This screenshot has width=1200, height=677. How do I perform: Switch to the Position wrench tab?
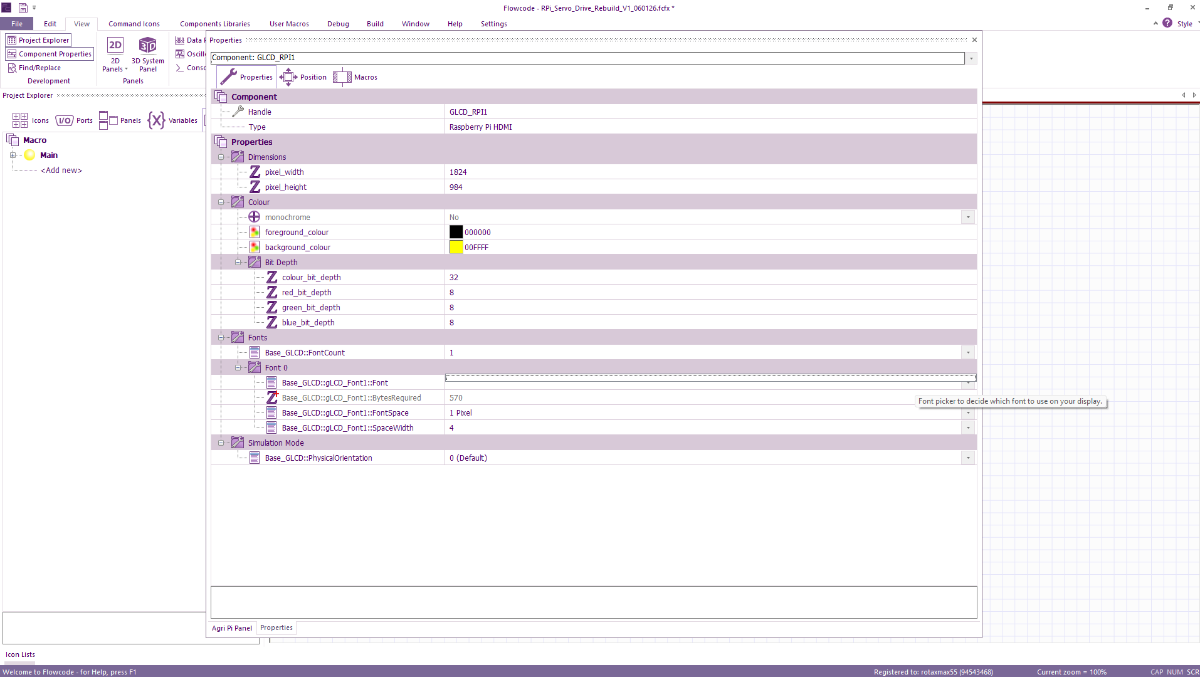point(303,77)
